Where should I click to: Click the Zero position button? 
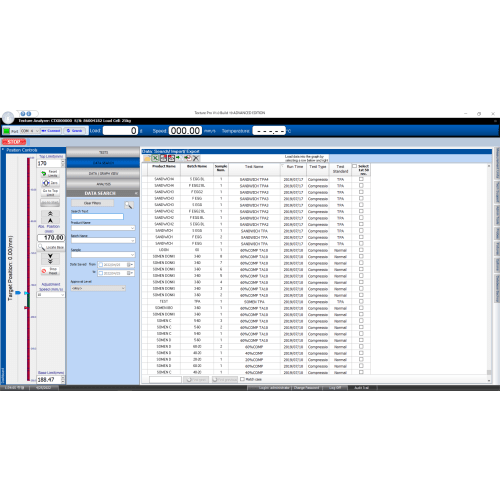click(x=50, y=183)
